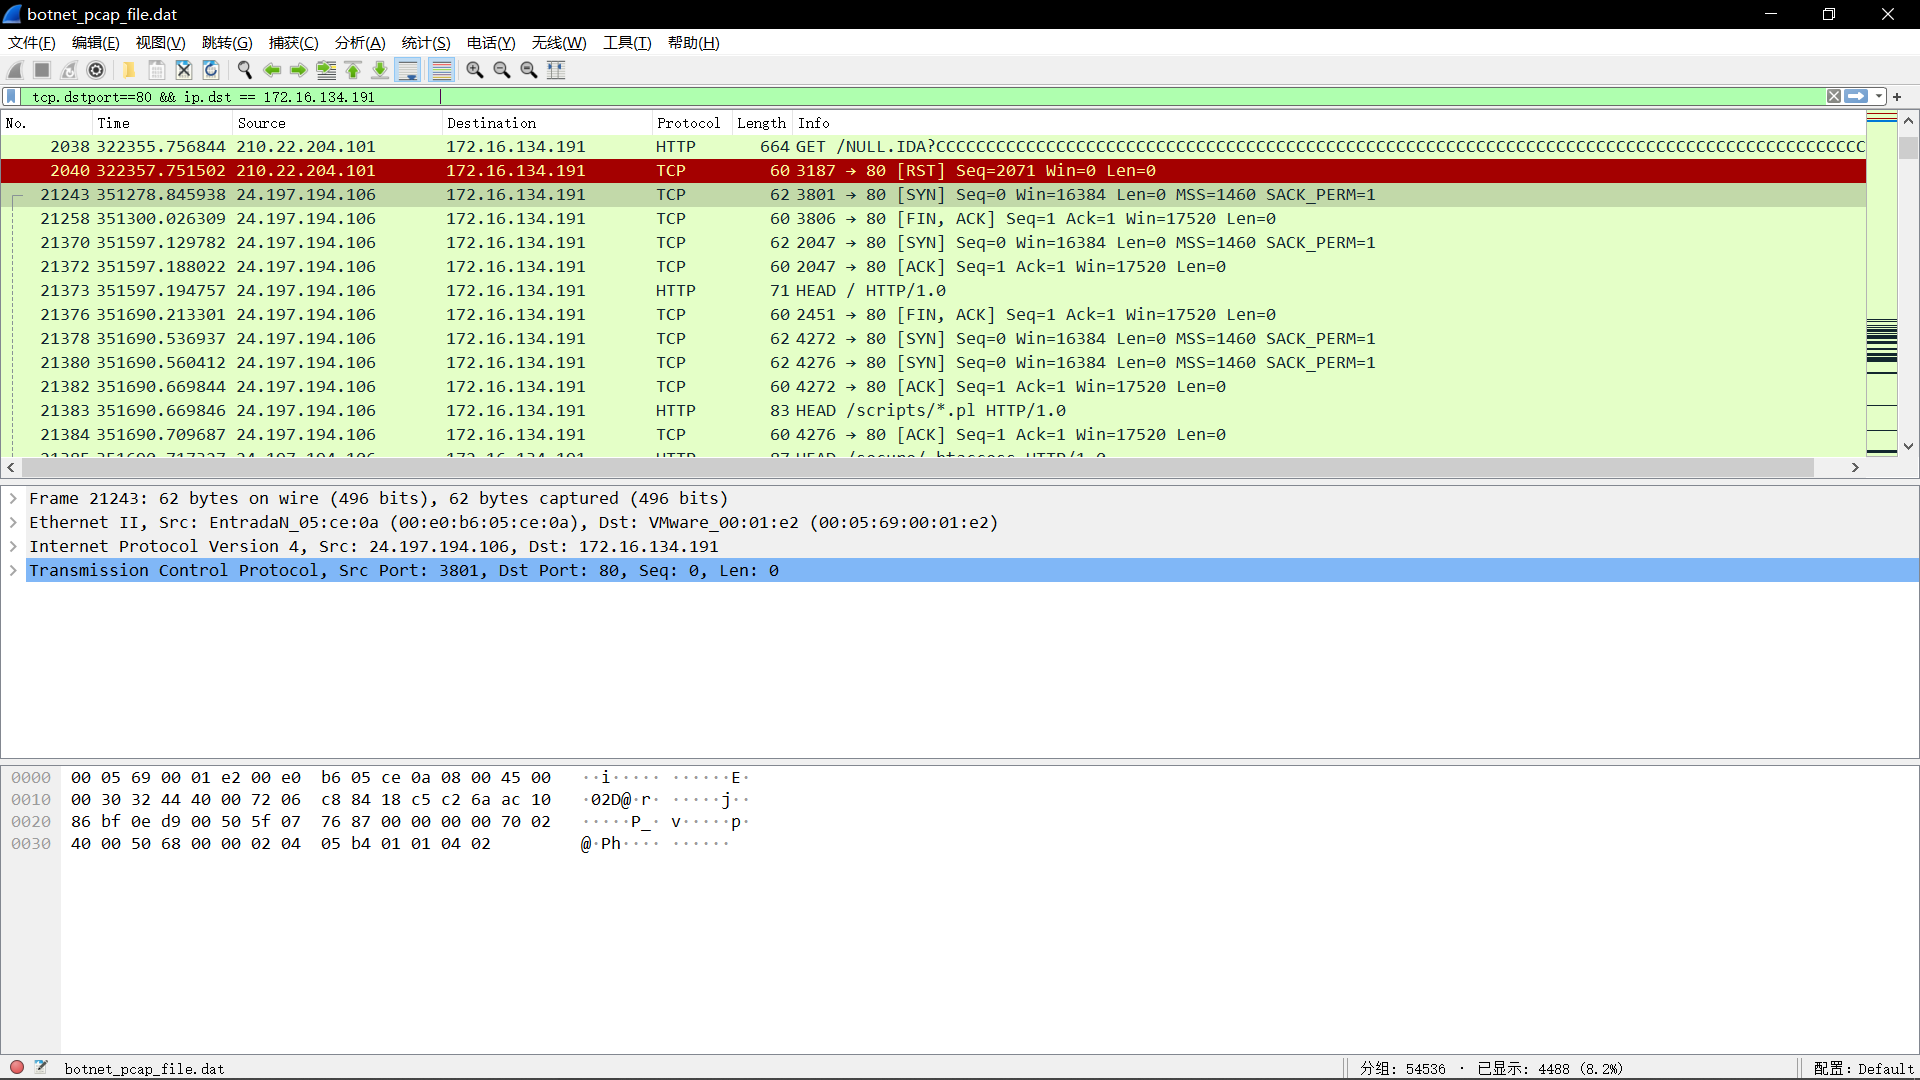
Task: Zoom out on packet text
Action: click(x=502, y=70)
